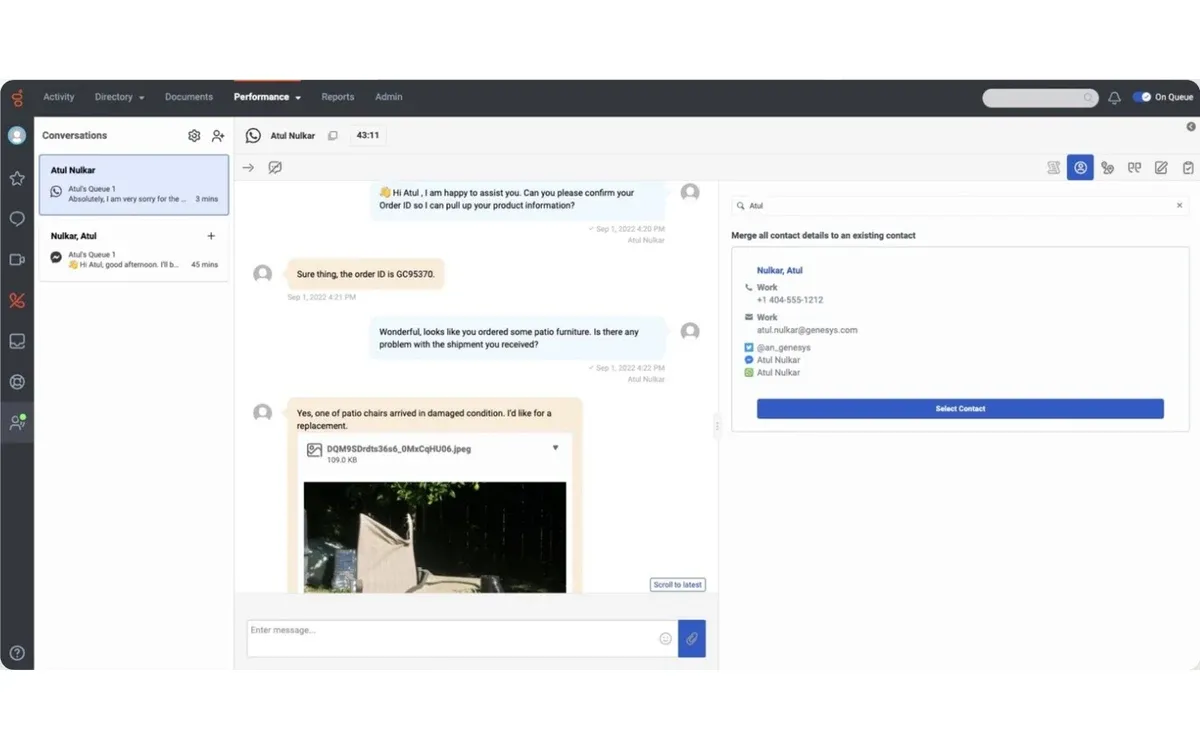Screen dimensions: 1200x750
Task: Open the Documents menu
Action: pos(189,97)
